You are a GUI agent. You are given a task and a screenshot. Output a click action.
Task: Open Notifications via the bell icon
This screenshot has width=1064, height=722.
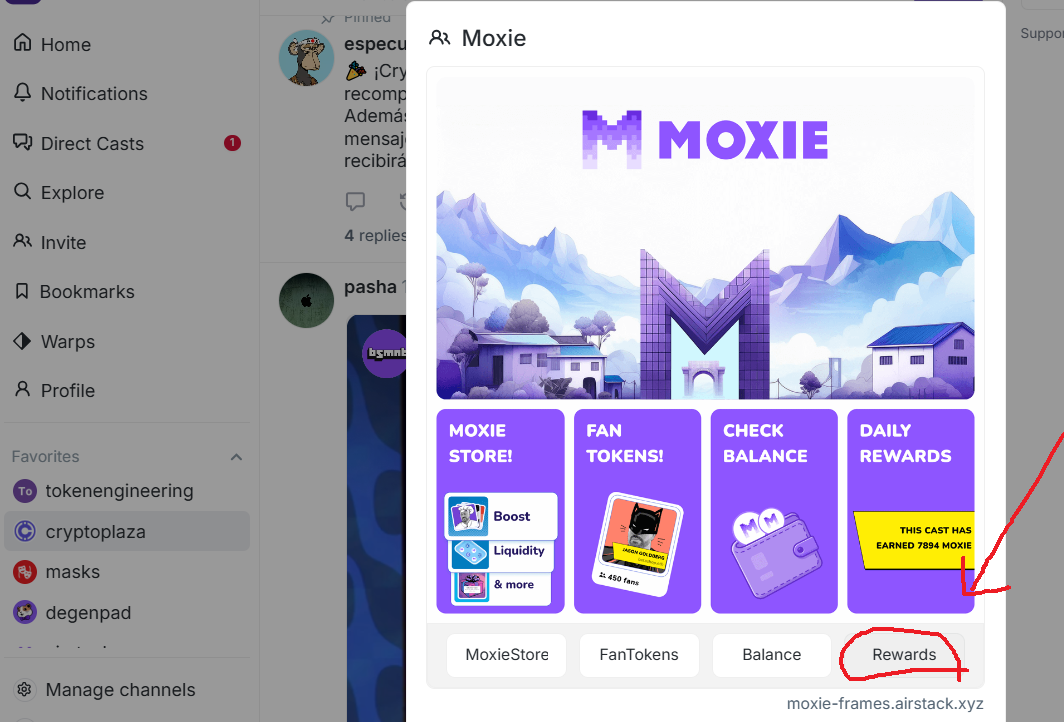click(22, 92)
